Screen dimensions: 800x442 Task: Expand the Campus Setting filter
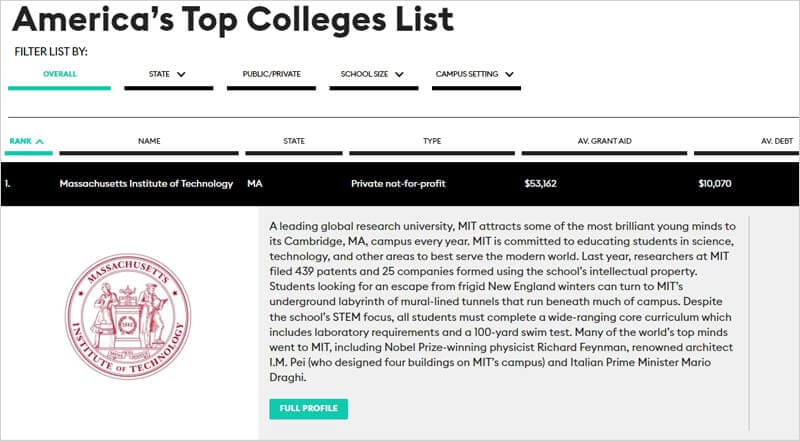click(x=509, y=74)
